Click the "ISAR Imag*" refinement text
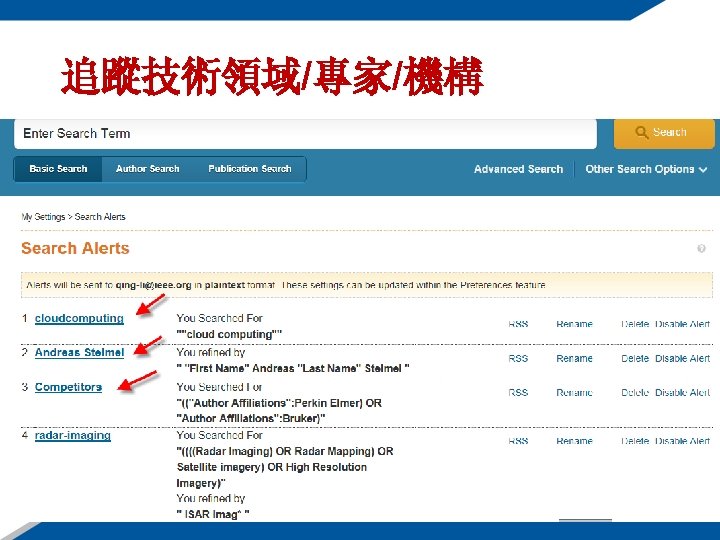 click(213, 515)
